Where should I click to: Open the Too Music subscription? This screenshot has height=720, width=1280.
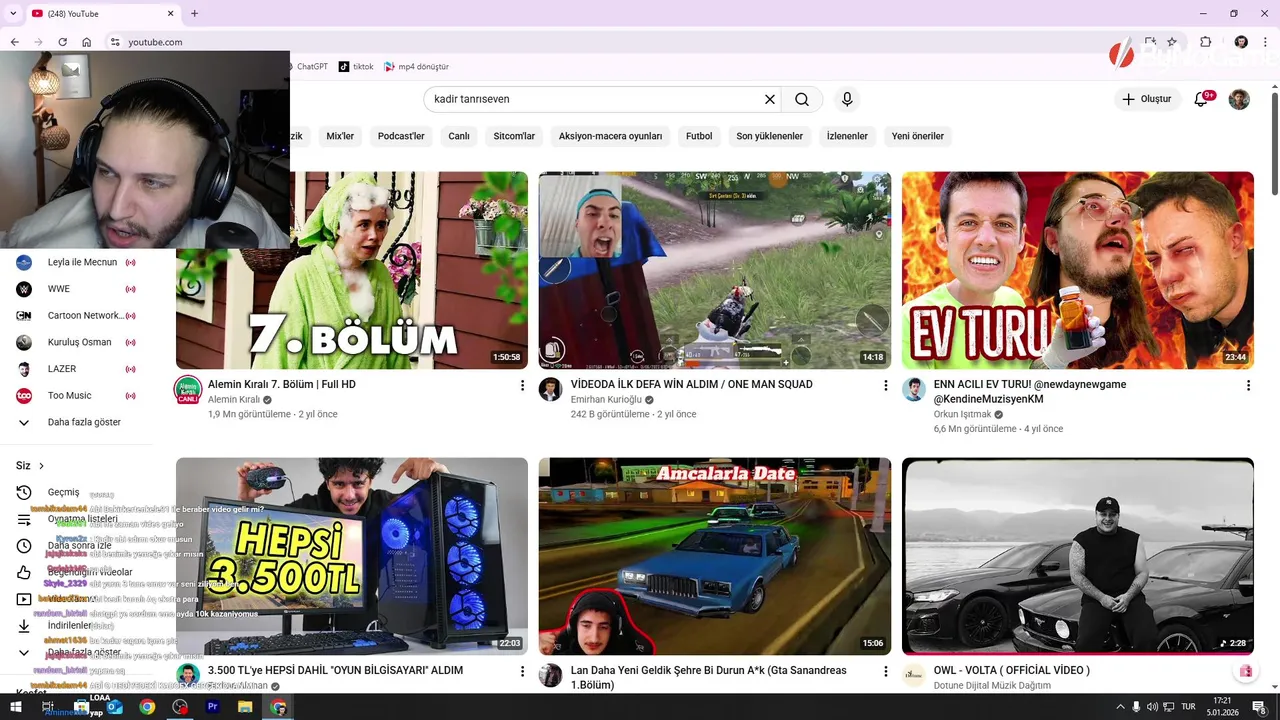(76, 396)
